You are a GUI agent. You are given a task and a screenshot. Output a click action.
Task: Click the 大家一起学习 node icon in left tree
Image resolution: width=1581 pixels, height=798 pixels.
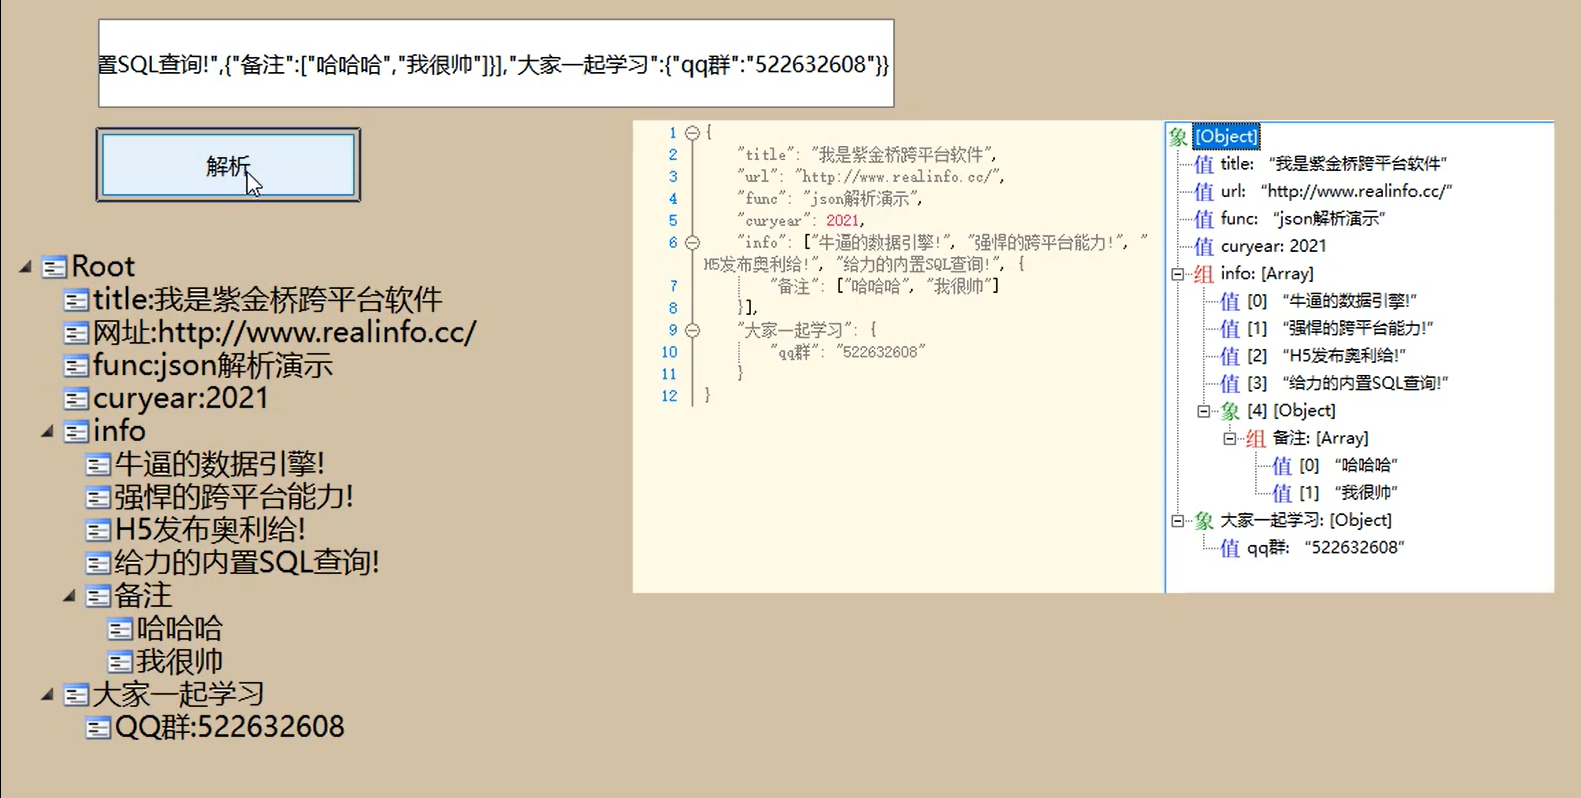[x=76, y=695]
